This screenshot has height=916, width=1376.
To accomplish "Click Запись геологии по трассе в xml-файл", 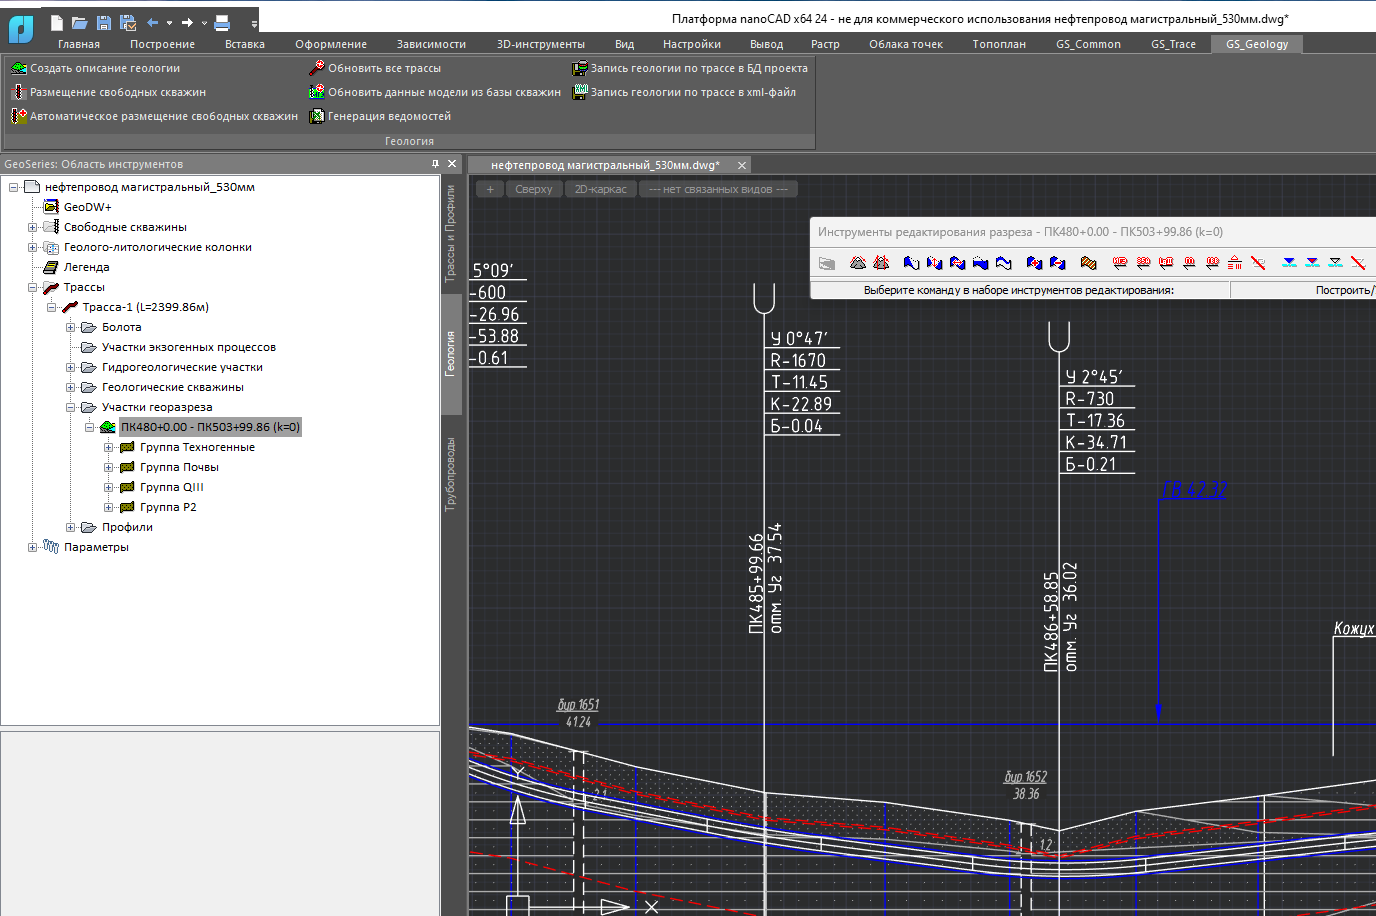I will coord(684,92).
